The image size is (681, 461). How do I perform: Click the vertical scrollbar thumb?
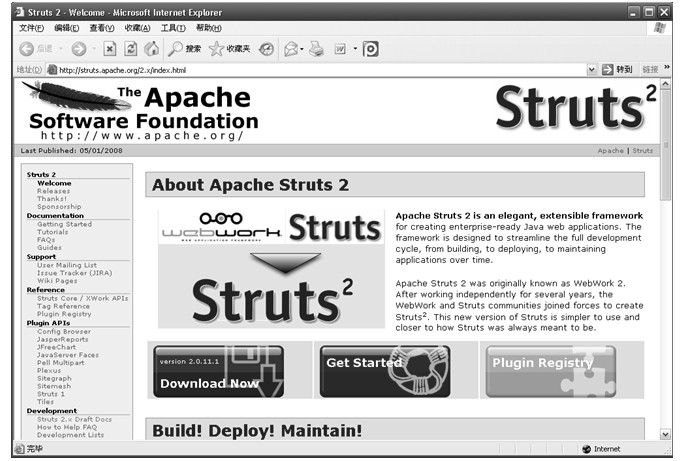(665, 145)
